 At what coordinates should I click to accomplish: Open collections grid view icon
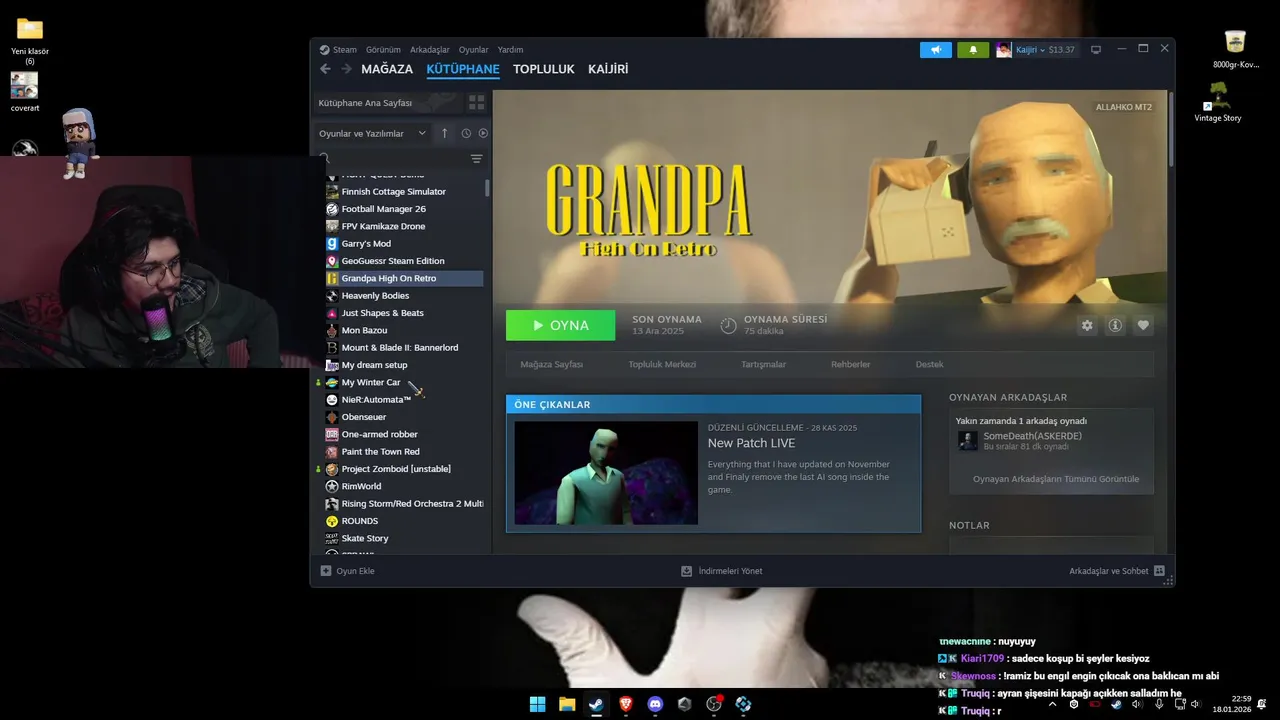(476, 103)
